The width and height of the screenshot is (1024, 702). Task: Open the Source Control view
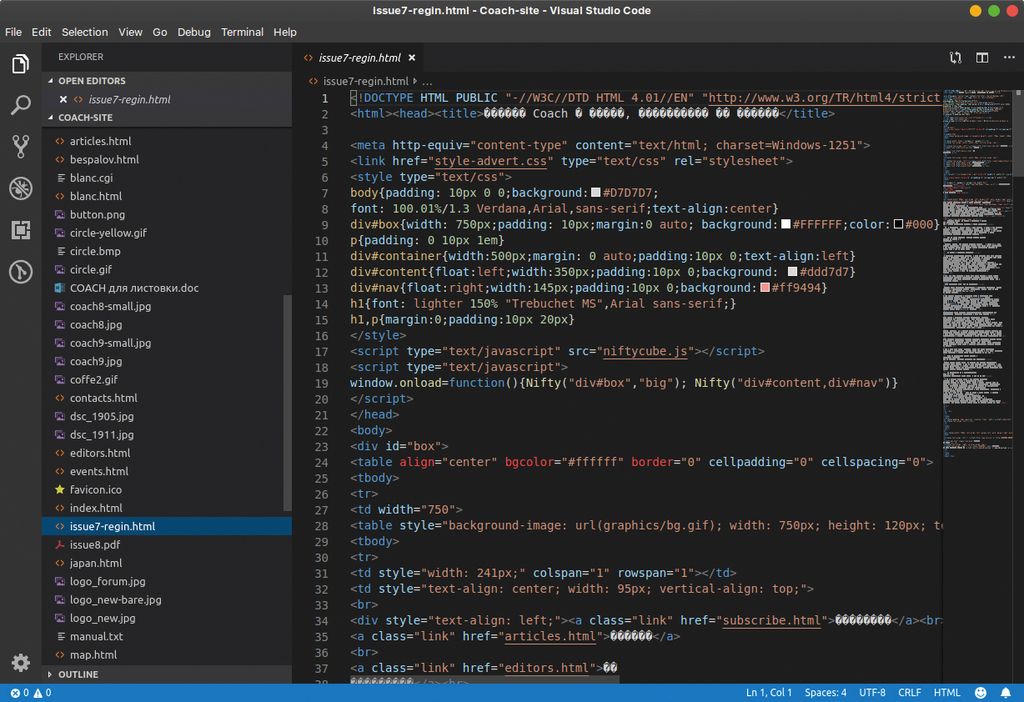(21, 146)
